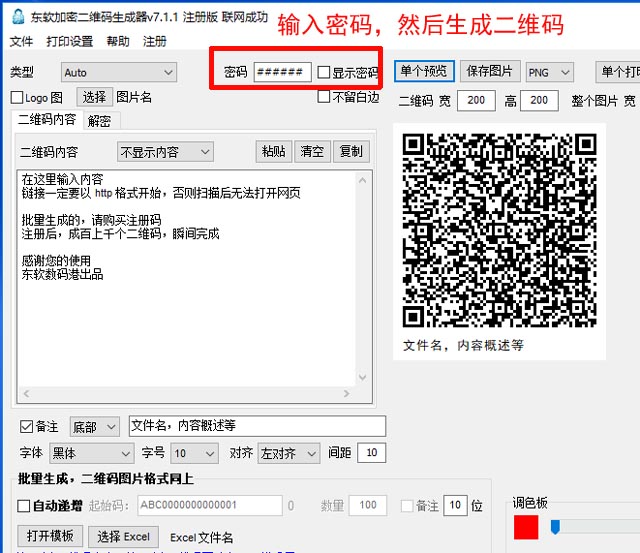Viewport: 640px width, 553px height.
Task: Uncheck the 备注 checkbox beside 底部
Action: tap(26, 427)
